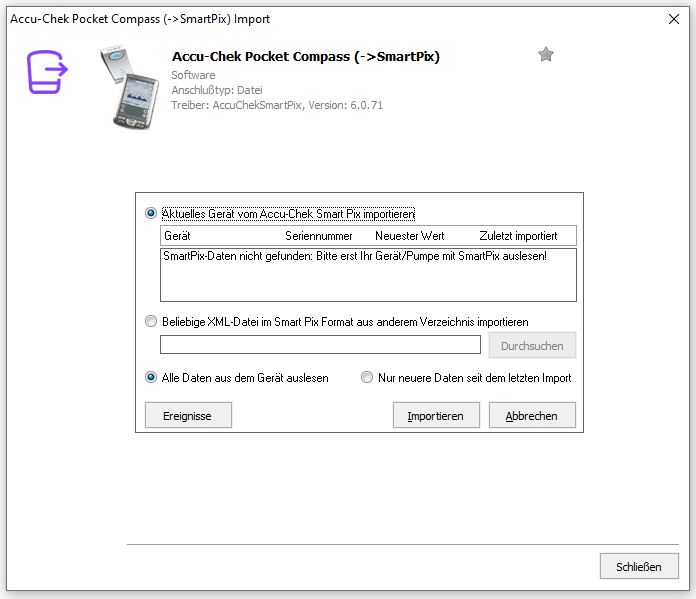This screenshot has height=599, width=696.
Task: Click the Pocket Compass PDA device image
Action: [x=130, y=87]
